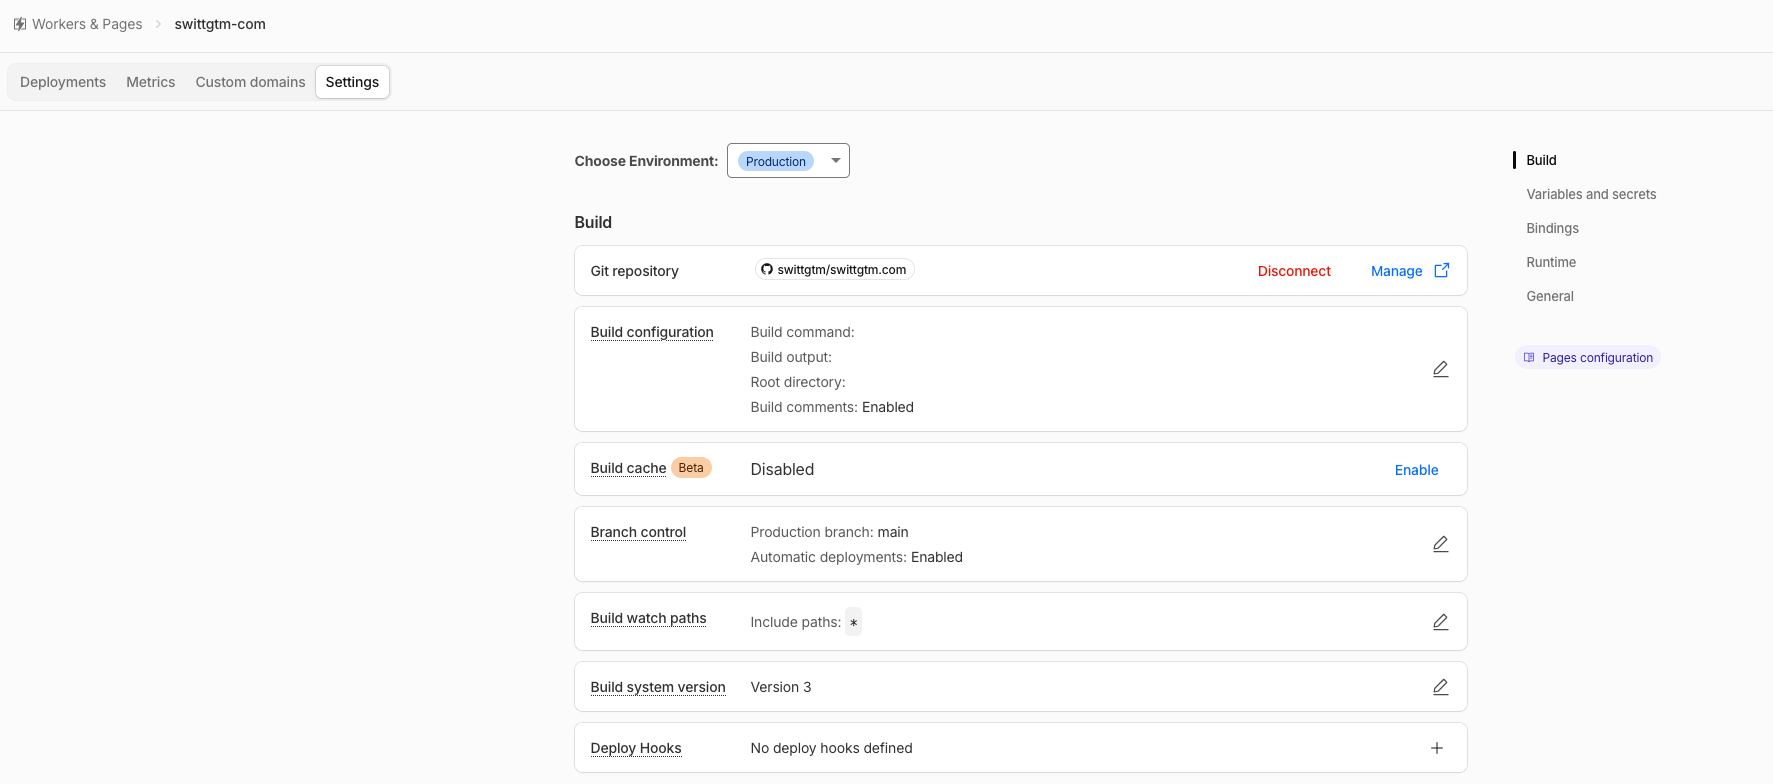The width and height of the screenshot is (1773, 784).
Task: Click 'No deploy hooks defined' text
Action: [x=831, y=748]
